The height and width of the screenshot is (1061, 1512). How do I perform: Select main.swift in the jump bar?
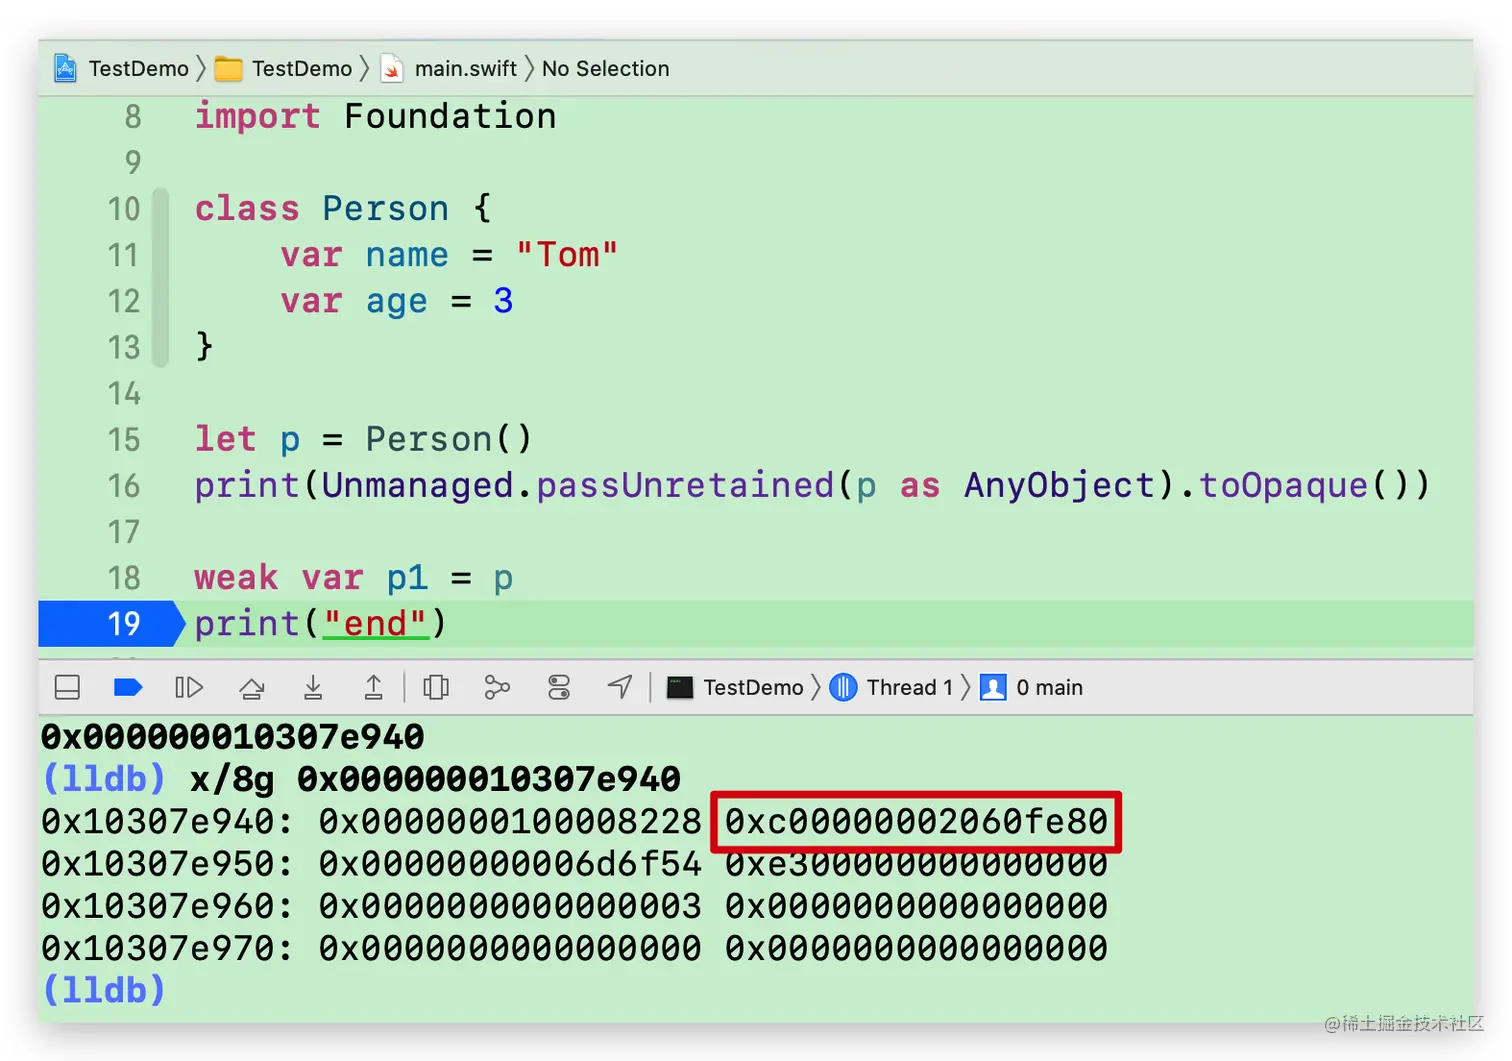449,68
